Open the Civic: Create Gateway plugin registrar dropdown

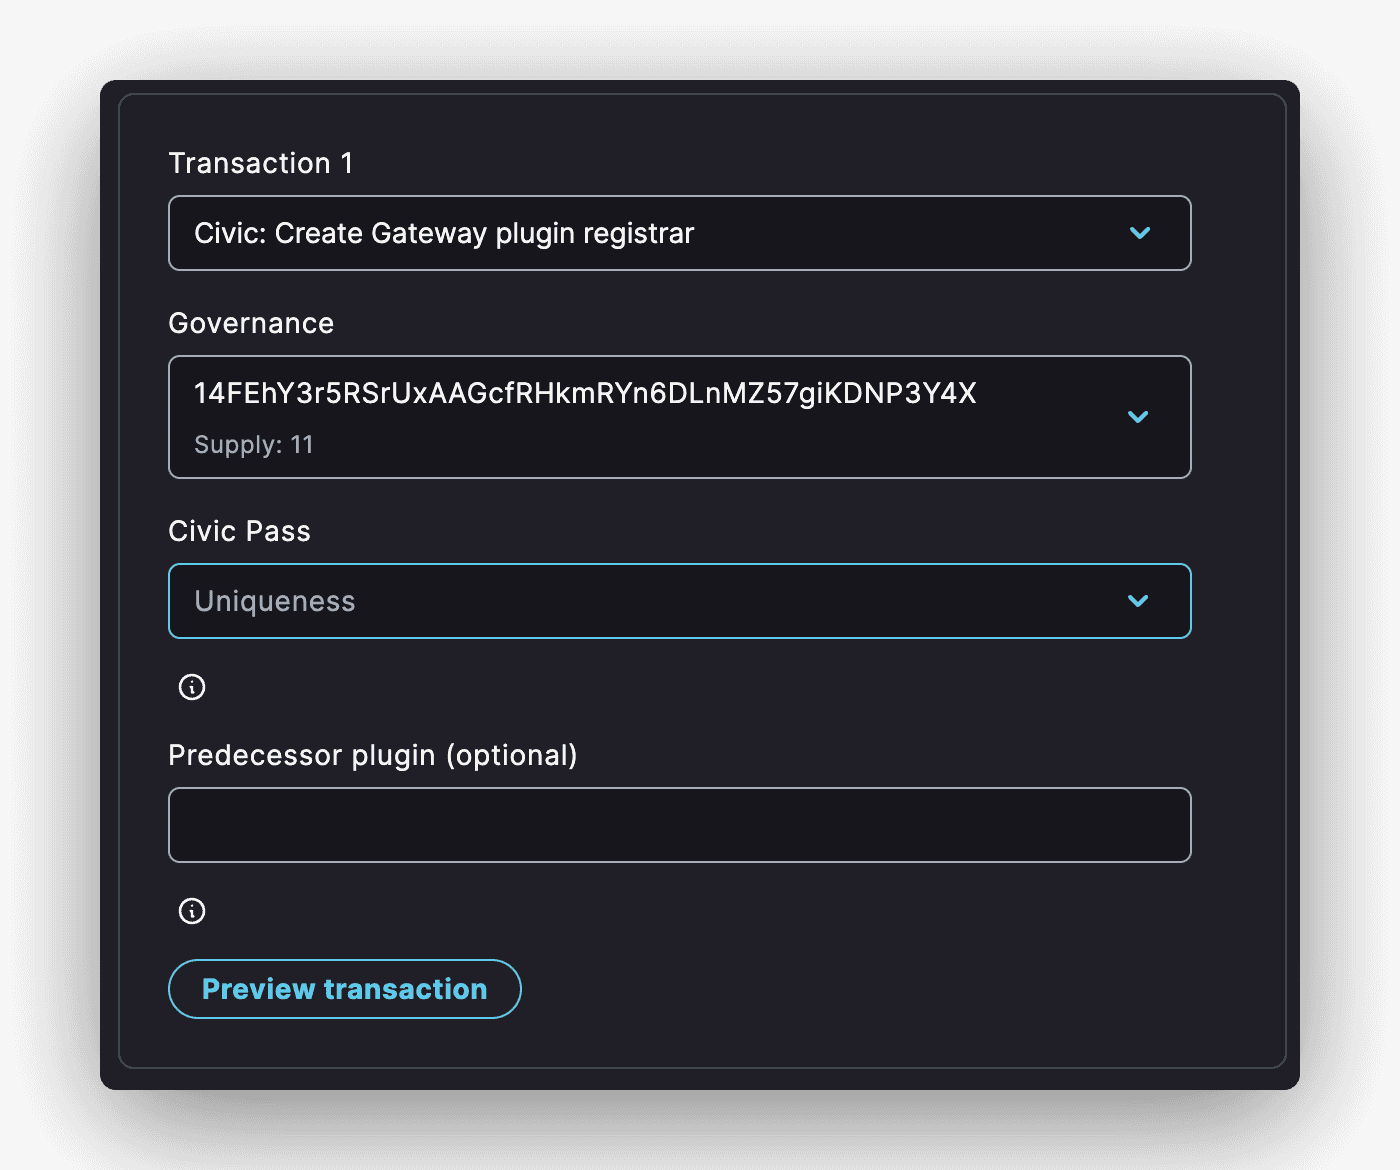(x=680, y=233)
